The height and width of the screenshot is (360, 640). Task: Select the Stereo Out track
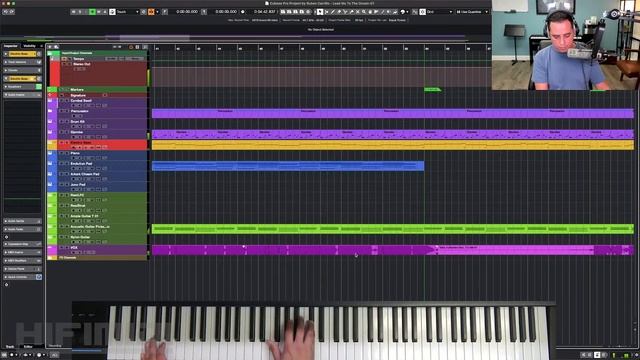pos(98,73)
